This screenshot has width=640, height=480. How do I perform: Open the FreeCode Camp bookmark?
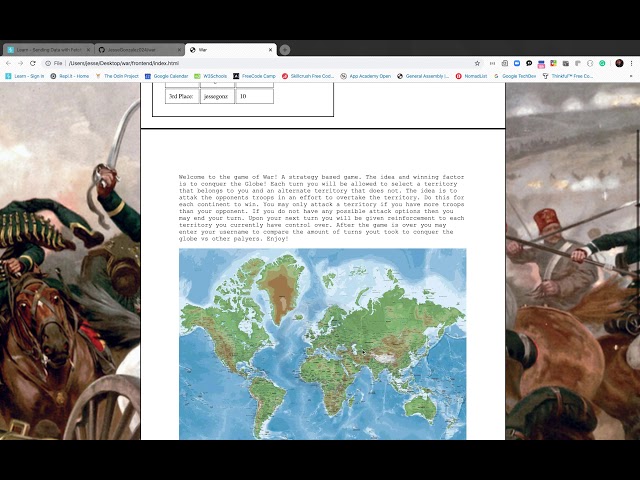255,76
